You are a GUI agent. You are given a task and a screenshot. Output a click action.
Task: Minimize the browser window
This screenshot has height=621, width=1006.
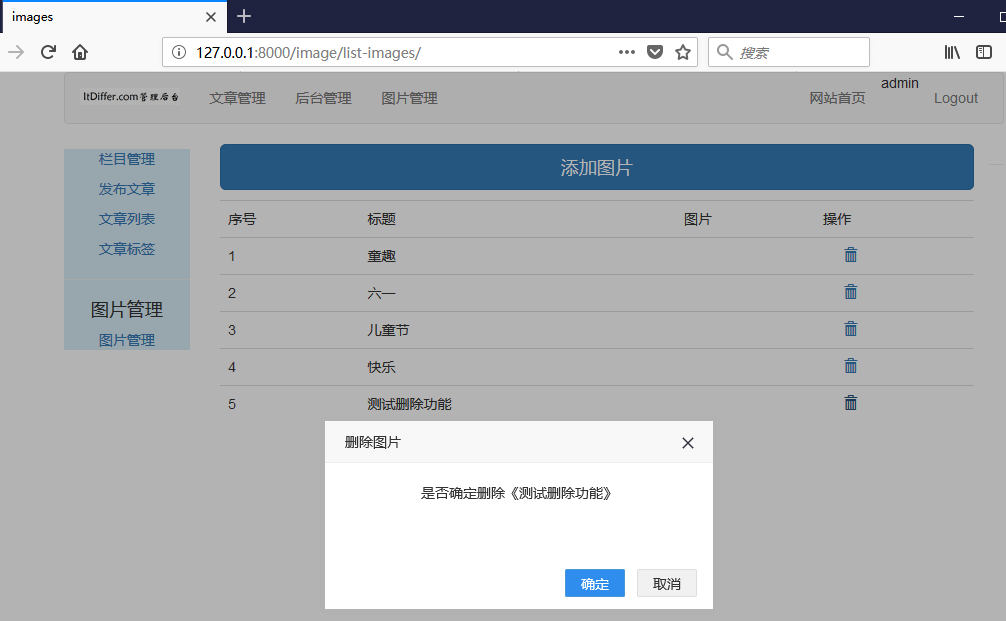tap(959, 17)
